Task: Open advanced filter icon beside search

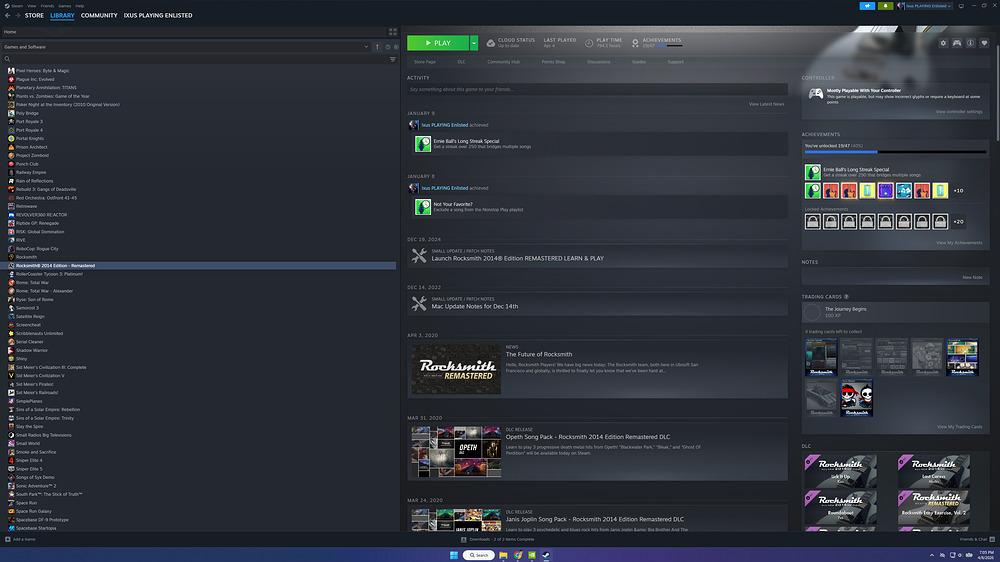Action: 392,59
